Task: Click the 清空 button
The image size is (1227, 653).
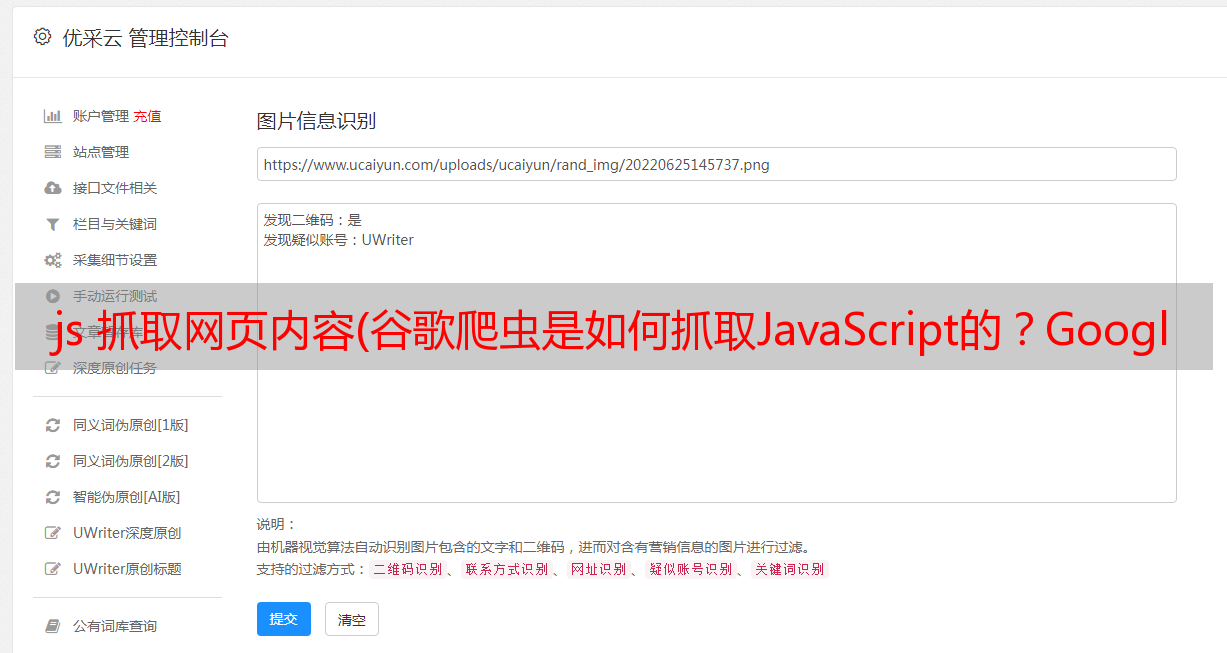Action: click(352, 619)
